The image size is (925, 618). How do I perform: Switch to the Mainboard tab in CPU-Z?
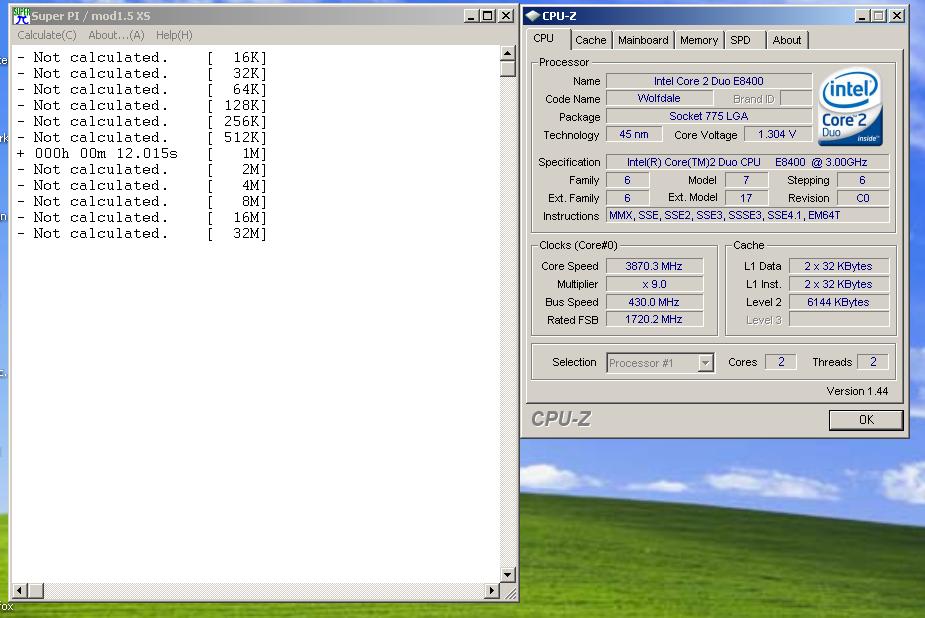click(643, 40)
